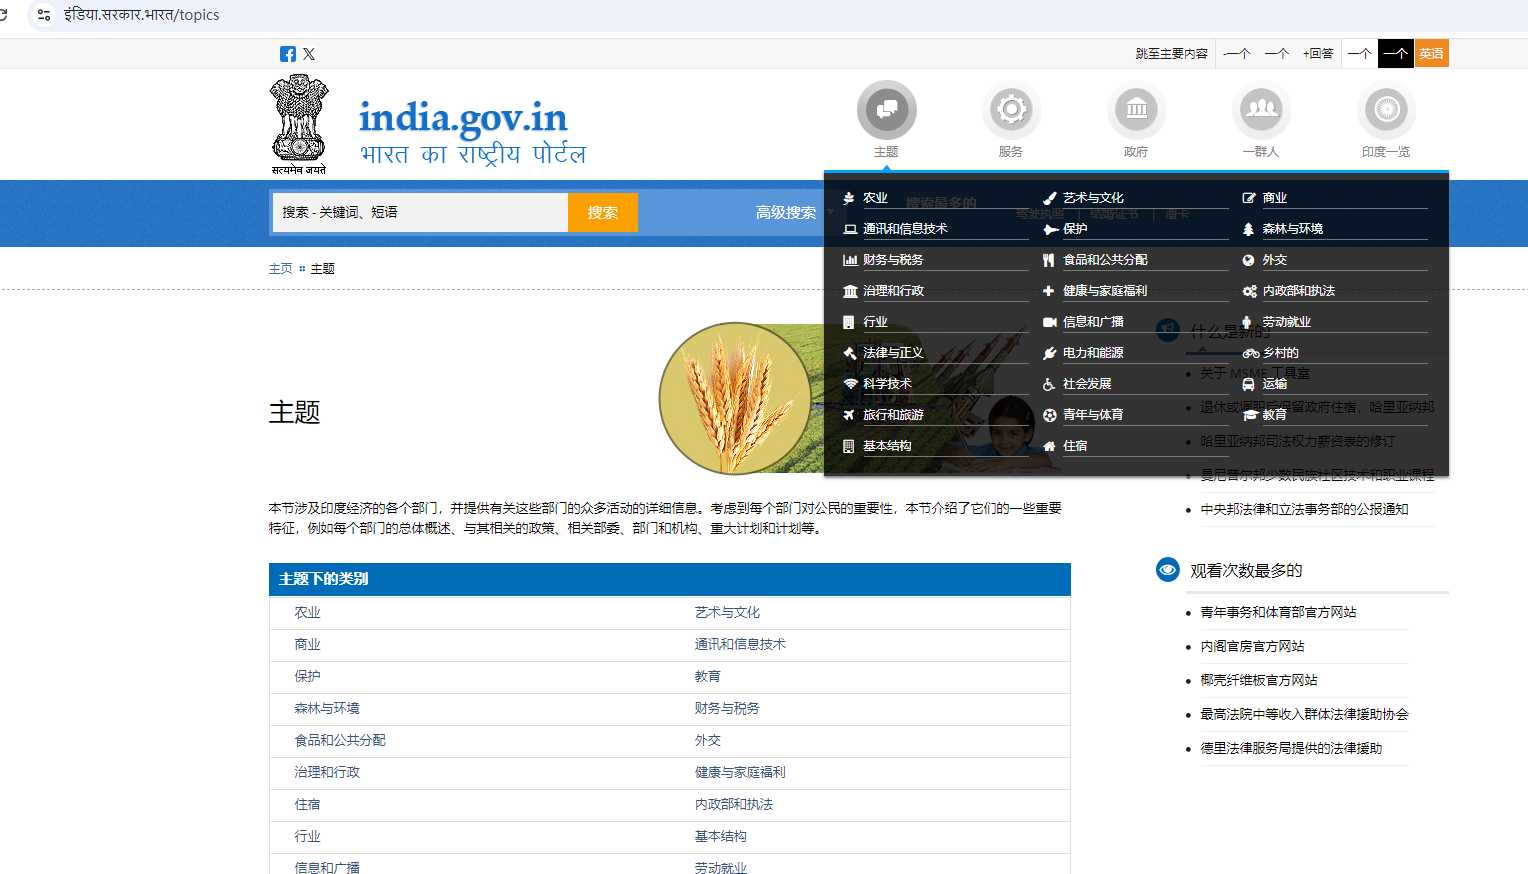The height and width of the screenshot is (874, 1528).
Task: Open the 最高法院中等收入群体法律援助协会 link
Action: pyautogui.click(x=1304, y=714)
